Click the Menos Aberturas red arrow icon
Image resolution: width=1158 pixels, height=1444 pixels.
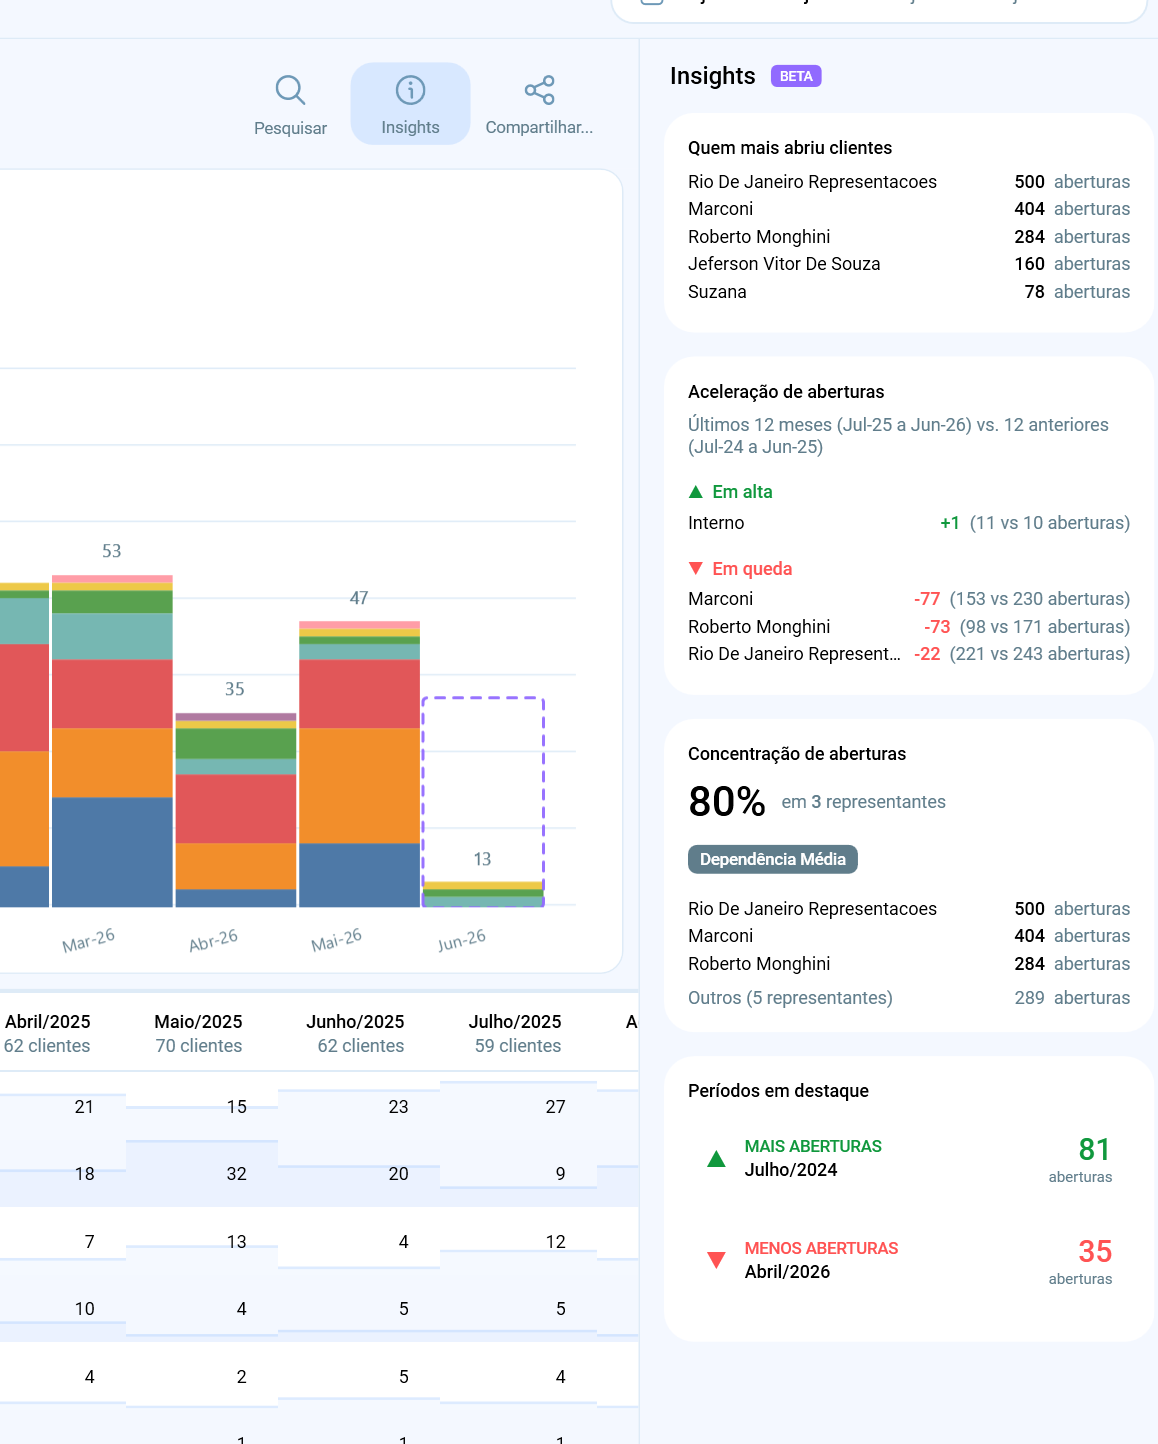716,1260
